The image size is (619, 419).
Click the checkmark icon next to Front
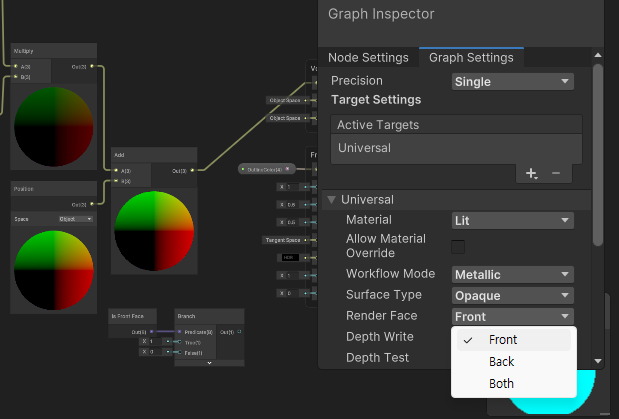pos(468,340)
